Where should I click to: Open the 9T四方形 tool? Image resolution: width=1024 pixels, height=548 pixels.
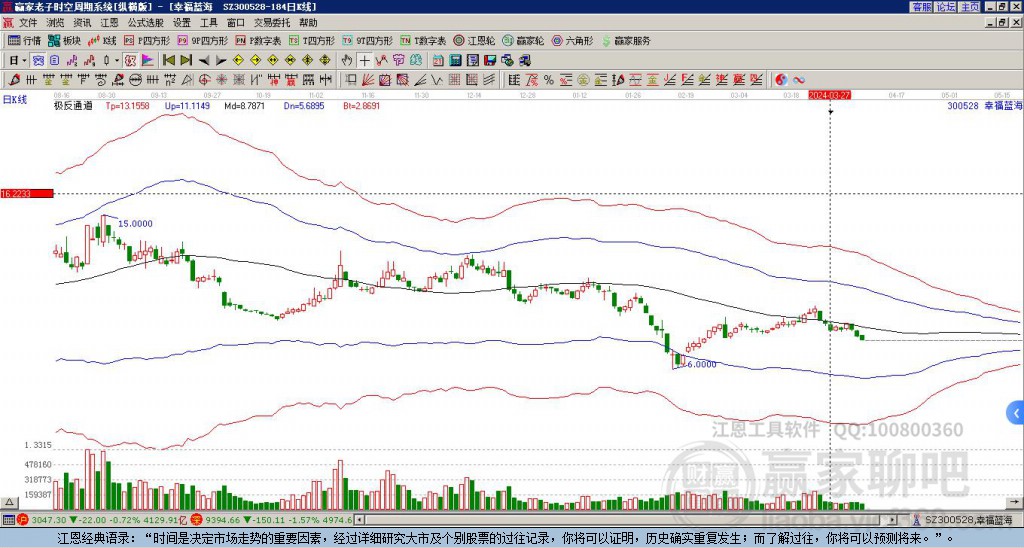coord(367,40)
